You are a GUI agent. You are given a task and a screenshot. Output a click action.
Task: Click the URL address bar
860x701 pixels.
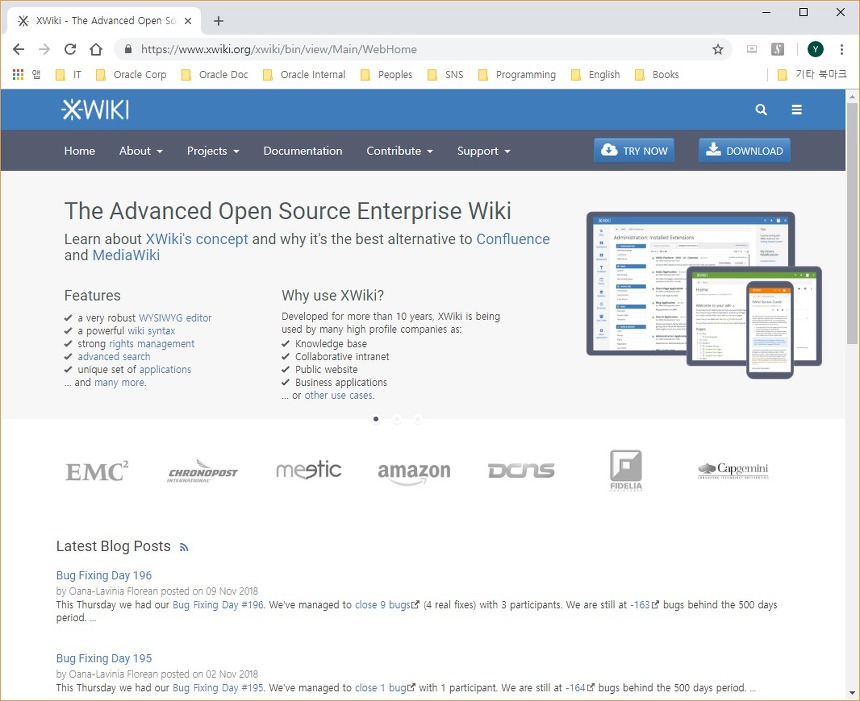pyautogui.click(x=422, y=49)
